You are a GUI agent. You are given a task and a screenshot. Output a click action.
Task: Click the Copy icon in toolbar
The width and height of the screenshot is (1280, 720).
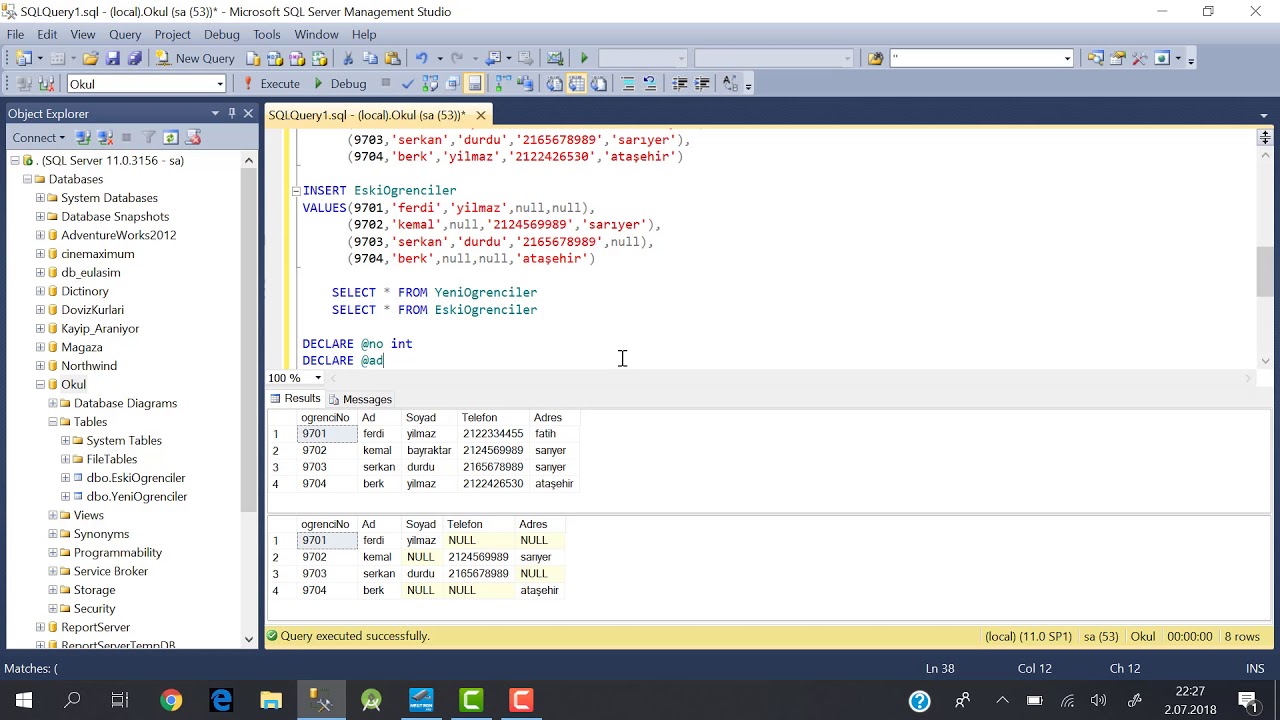[x=370, y=58]
